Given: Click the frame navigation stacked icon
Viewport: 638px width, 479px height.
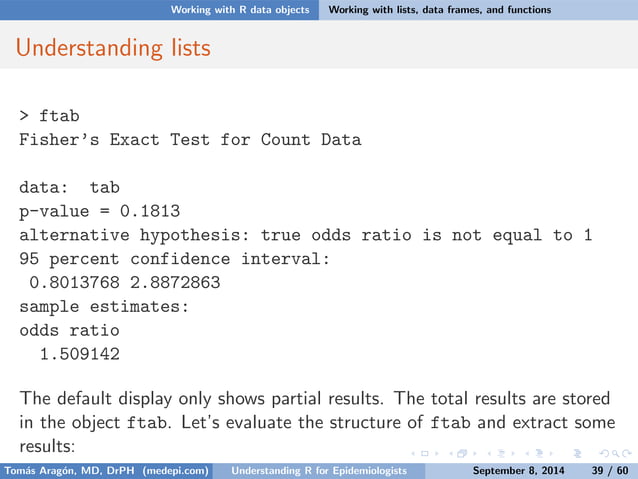Looking at the screenshot, I should click(462, 453).
